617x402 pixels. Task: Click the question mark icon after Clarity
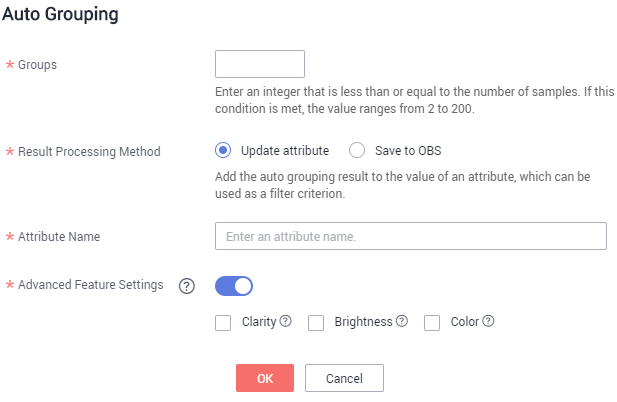(286, 321)
